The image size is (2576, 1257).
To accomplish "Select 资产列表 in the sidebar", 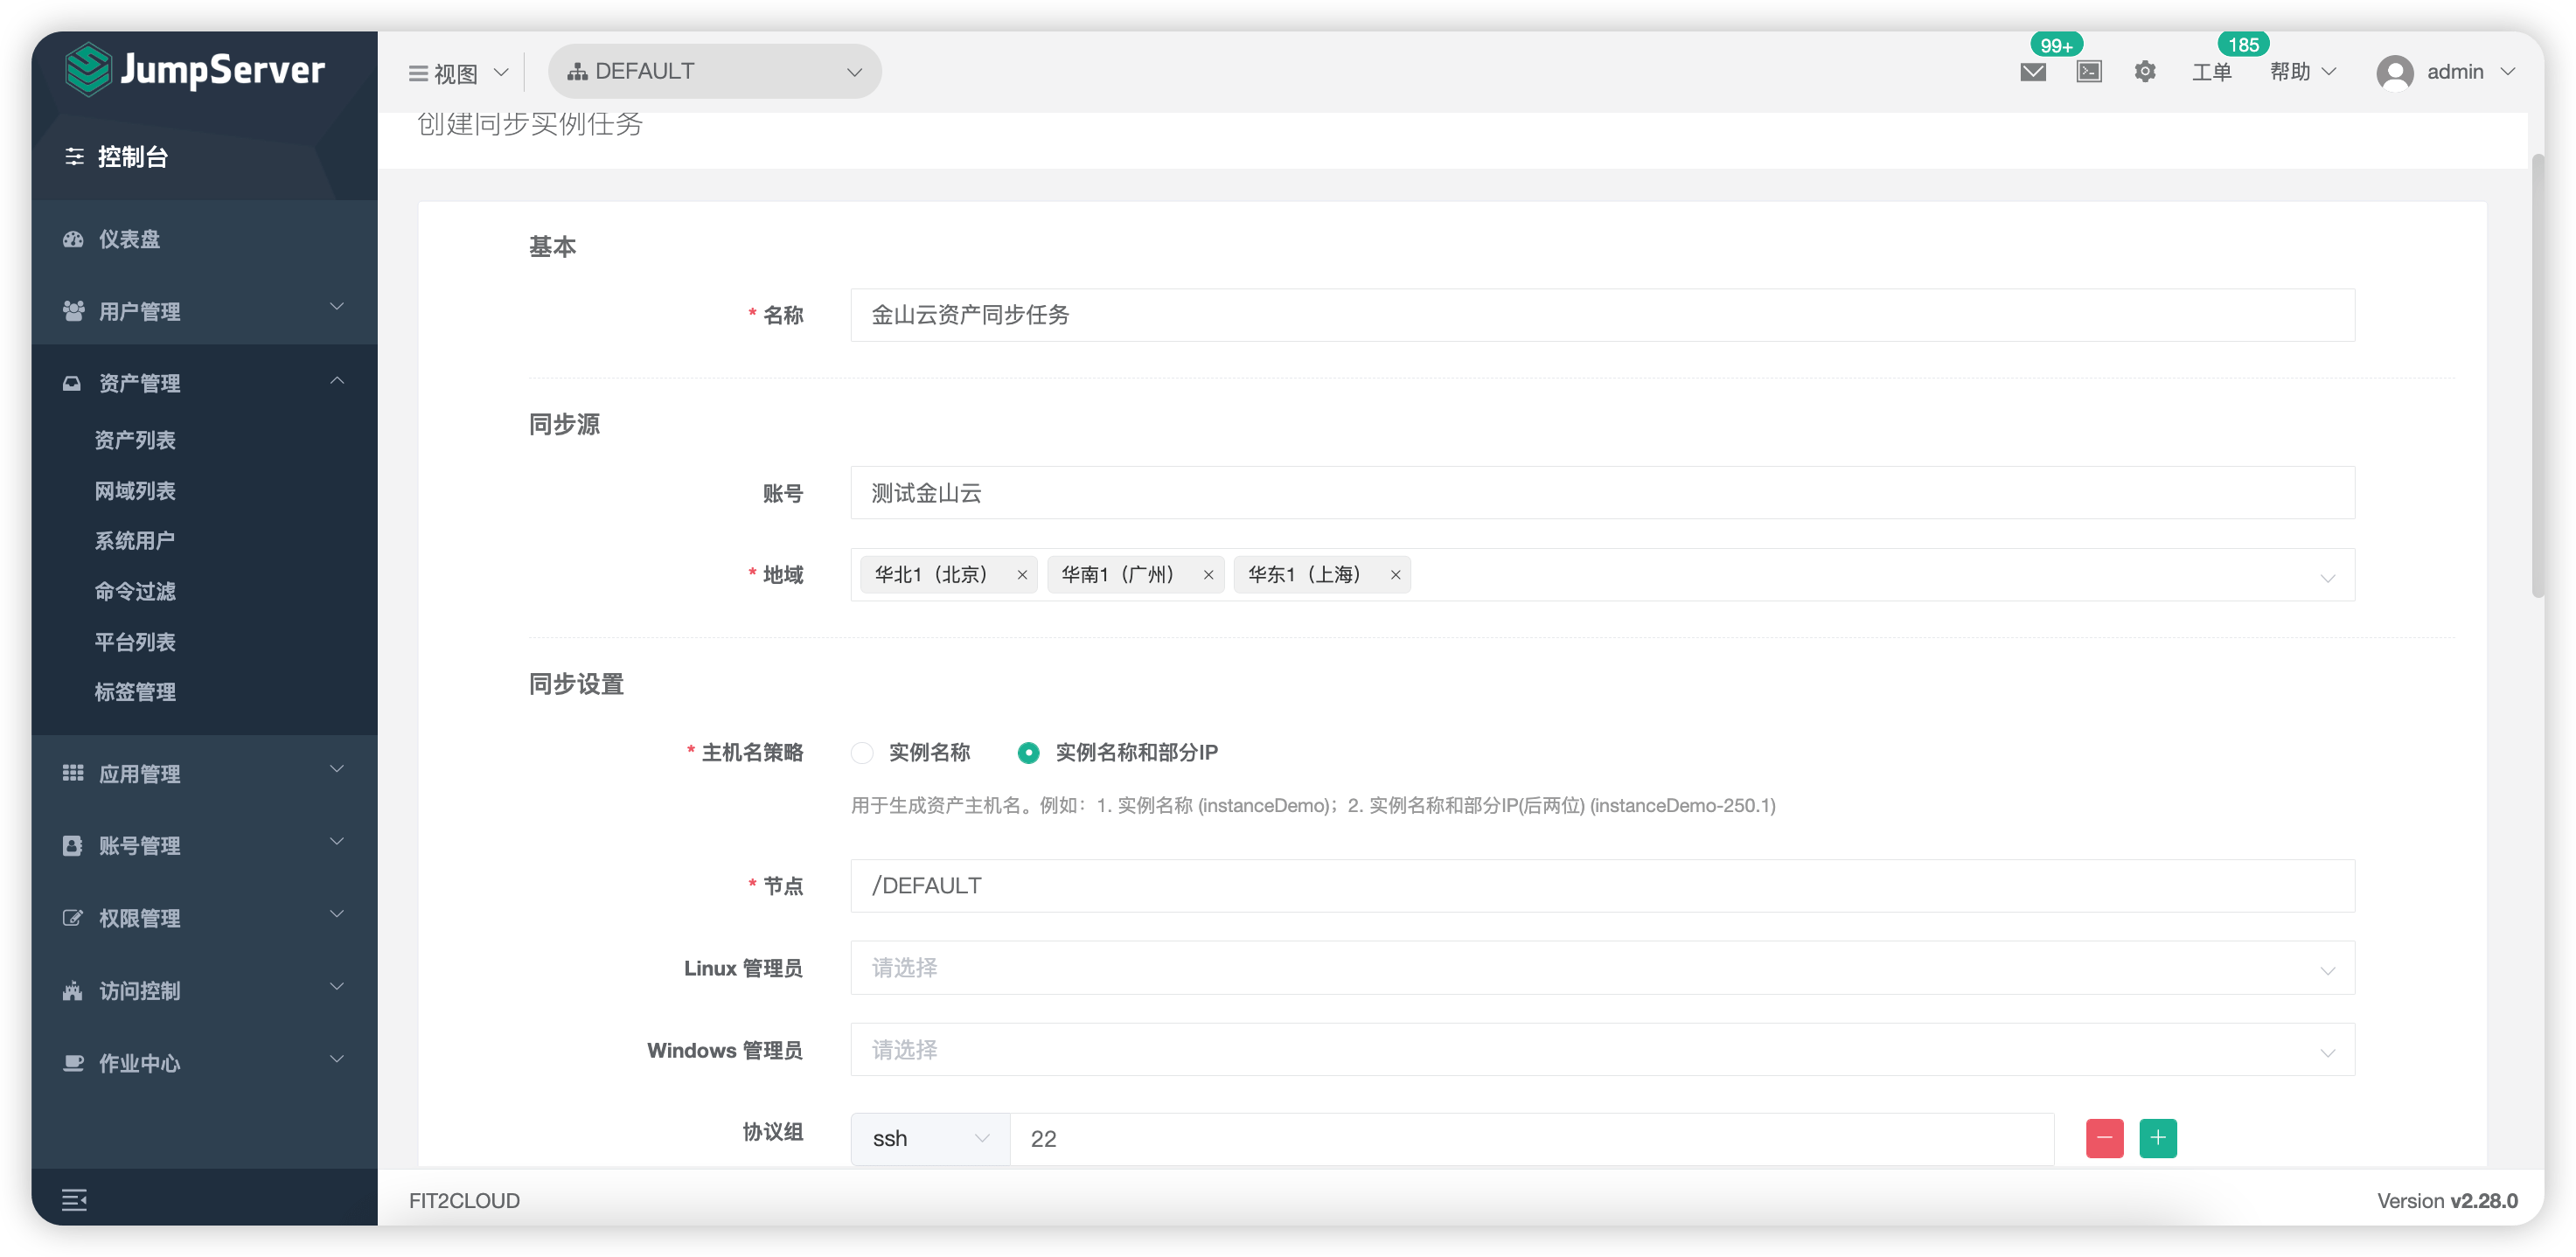I will point(137,439).
